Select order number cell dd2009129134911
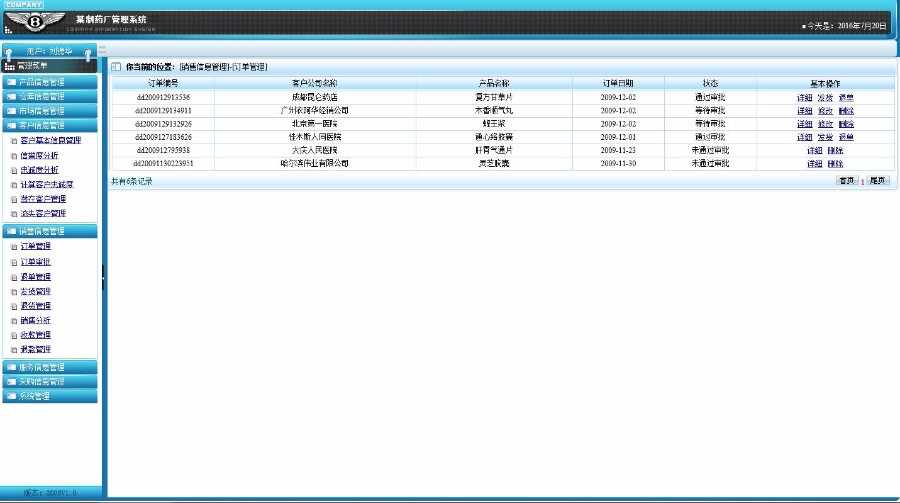The image size is (900, 503). pos(163,111)
